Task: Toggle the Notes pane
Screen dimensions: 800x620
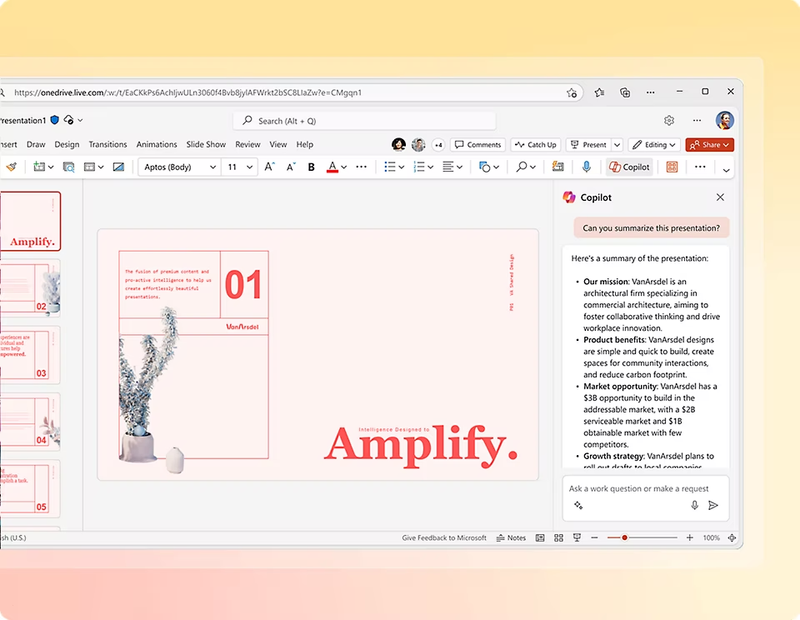Action: click(x=511, y=538)
